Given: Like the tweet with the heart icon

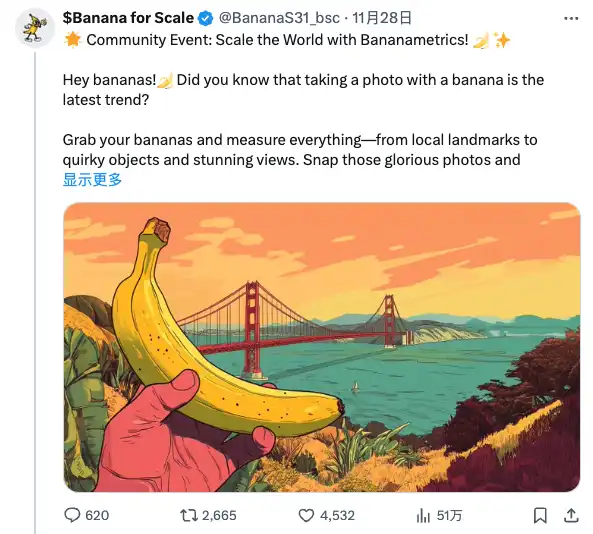Looking at the screenshot, I should point(306,515).
